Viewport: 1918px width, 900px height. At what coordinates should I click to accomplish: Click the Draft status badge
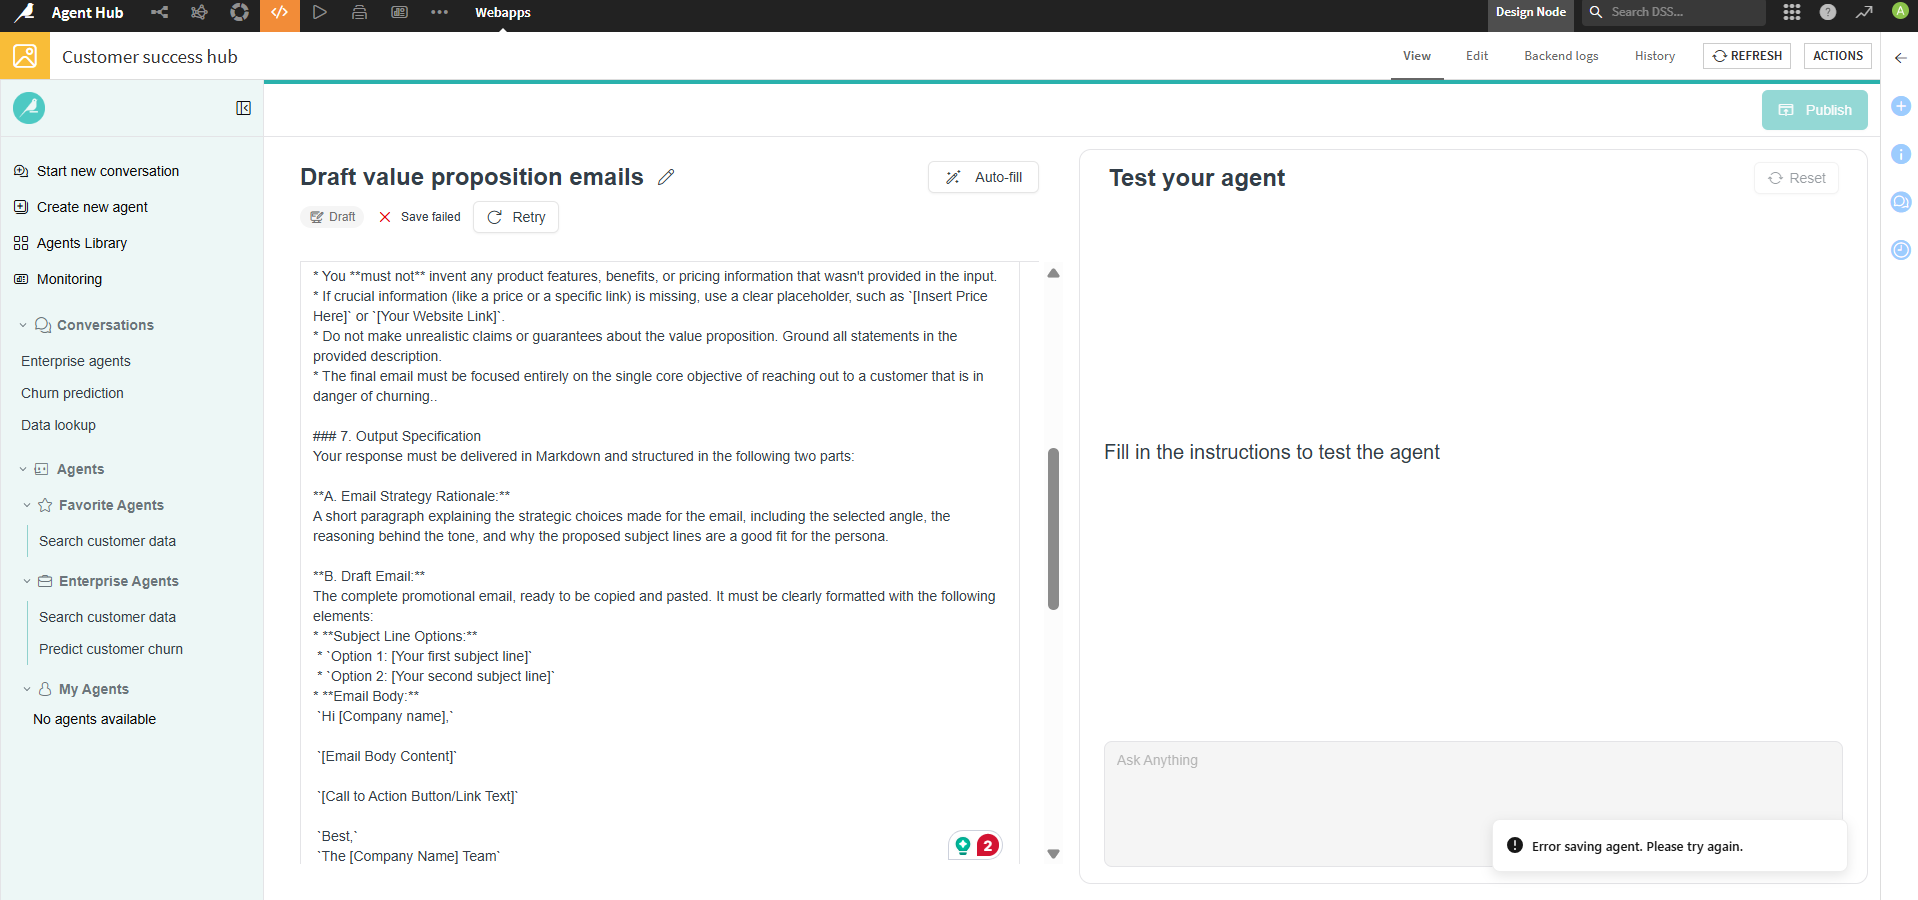click(x=333, y=217)
